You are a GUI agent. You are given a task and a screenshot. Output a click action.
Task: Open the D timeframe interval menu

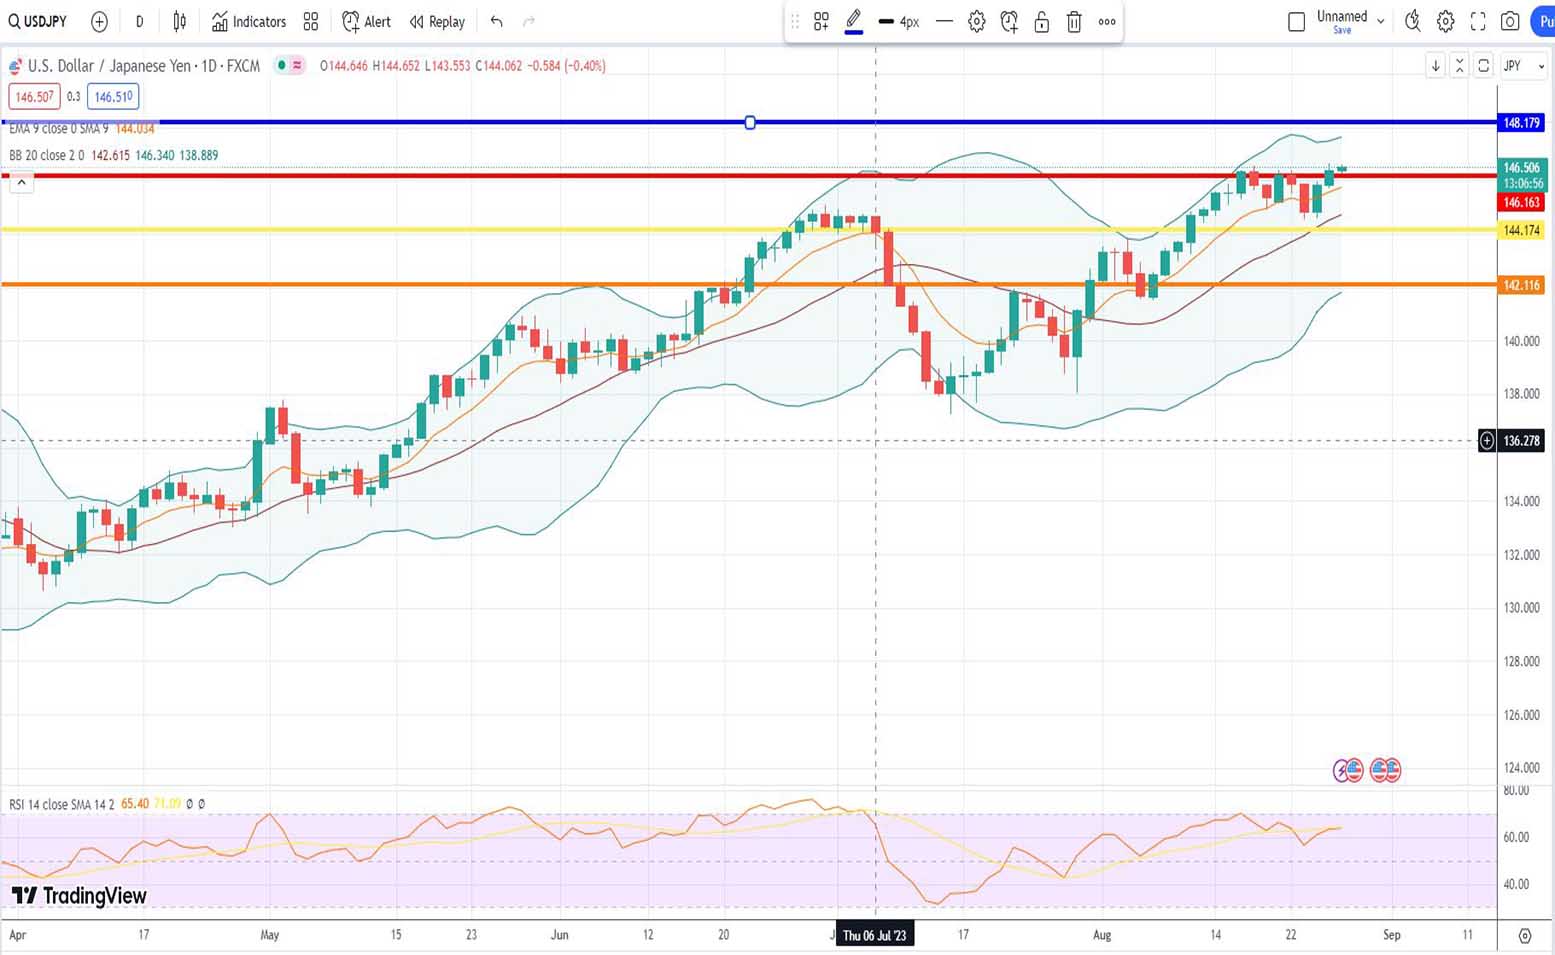(139, 21)
